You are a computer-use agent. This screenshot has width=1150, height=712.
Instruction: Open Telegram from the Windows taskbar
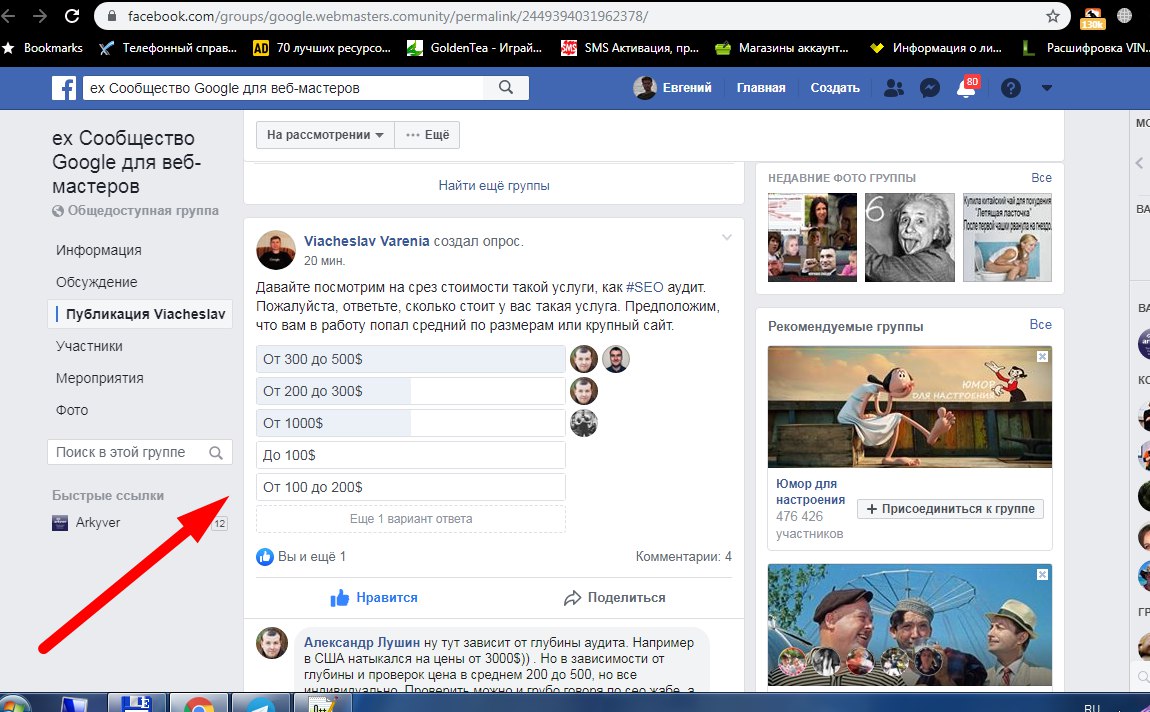click(x=260, y=705)
